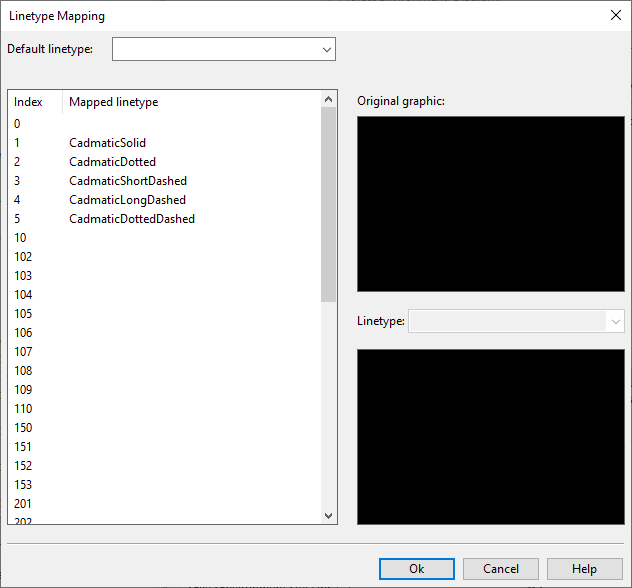Image resolution: width=632 pixels, height=588 pixels.
Task: Select index 10 row
Action: (21, 238)
